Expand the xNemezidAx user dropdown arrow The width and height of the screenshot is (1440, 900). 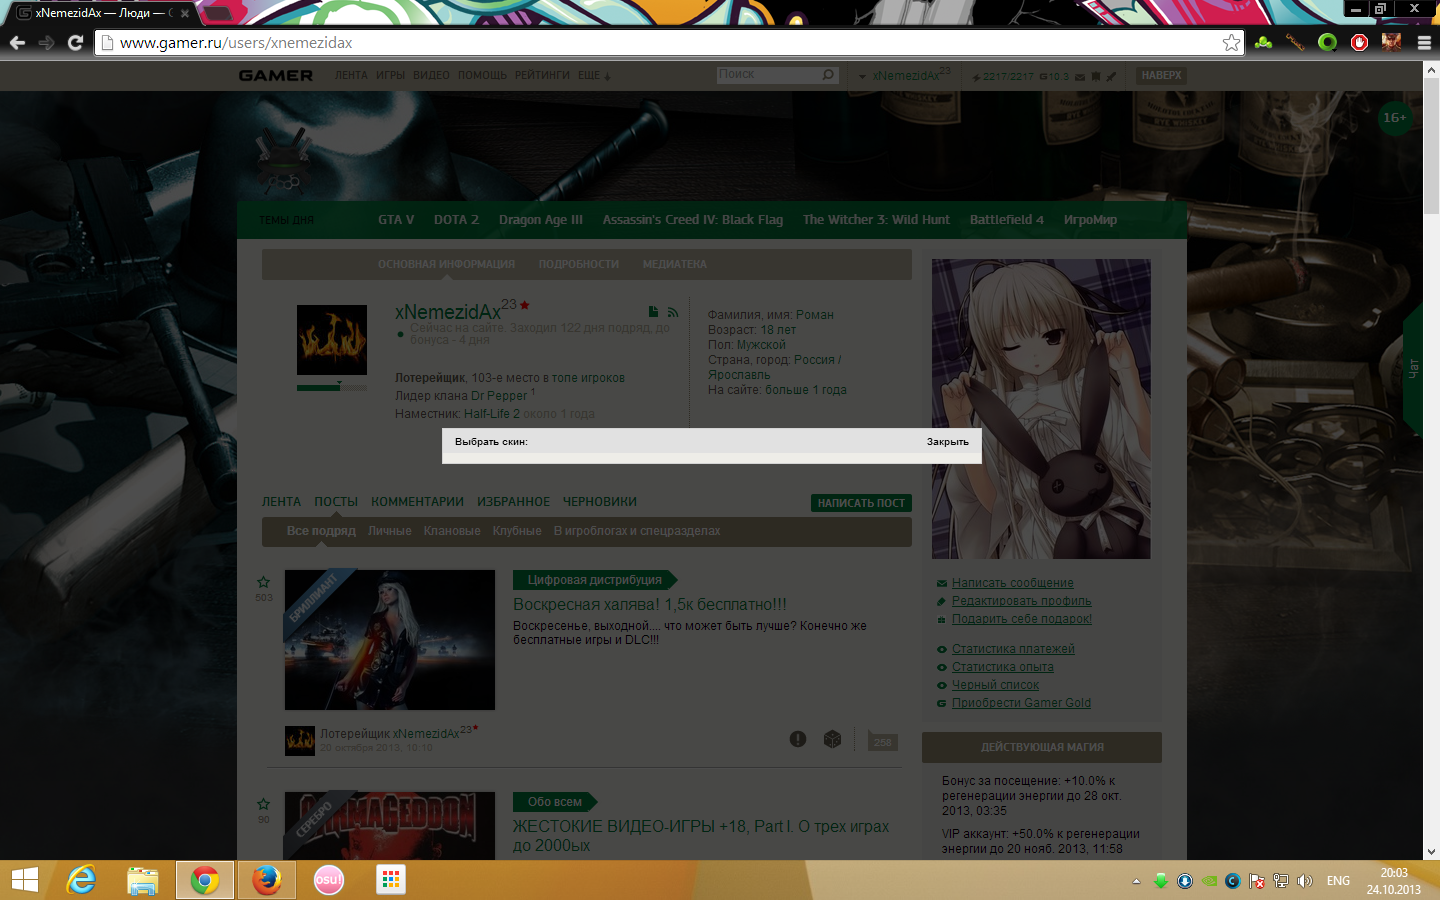[862, 77]
